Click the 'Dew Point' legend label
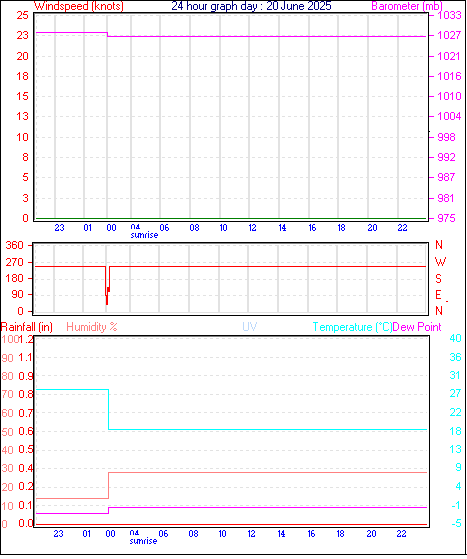The width and height of the screenshot is (467, 559). coord(417,327)
